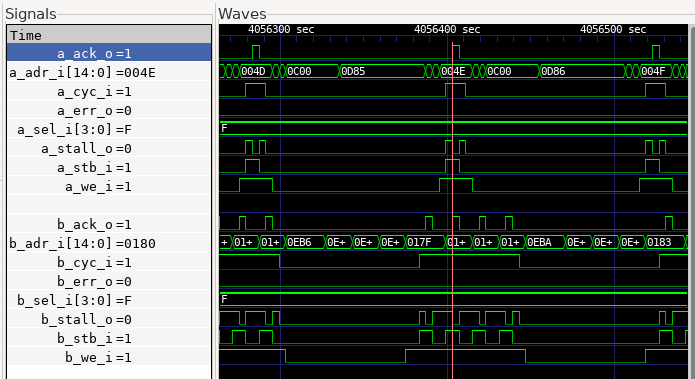Screen dimensions: 695x379
Task: Click the Time header in Signals panel
Action: pyautogui.click(x=109, y=35)
